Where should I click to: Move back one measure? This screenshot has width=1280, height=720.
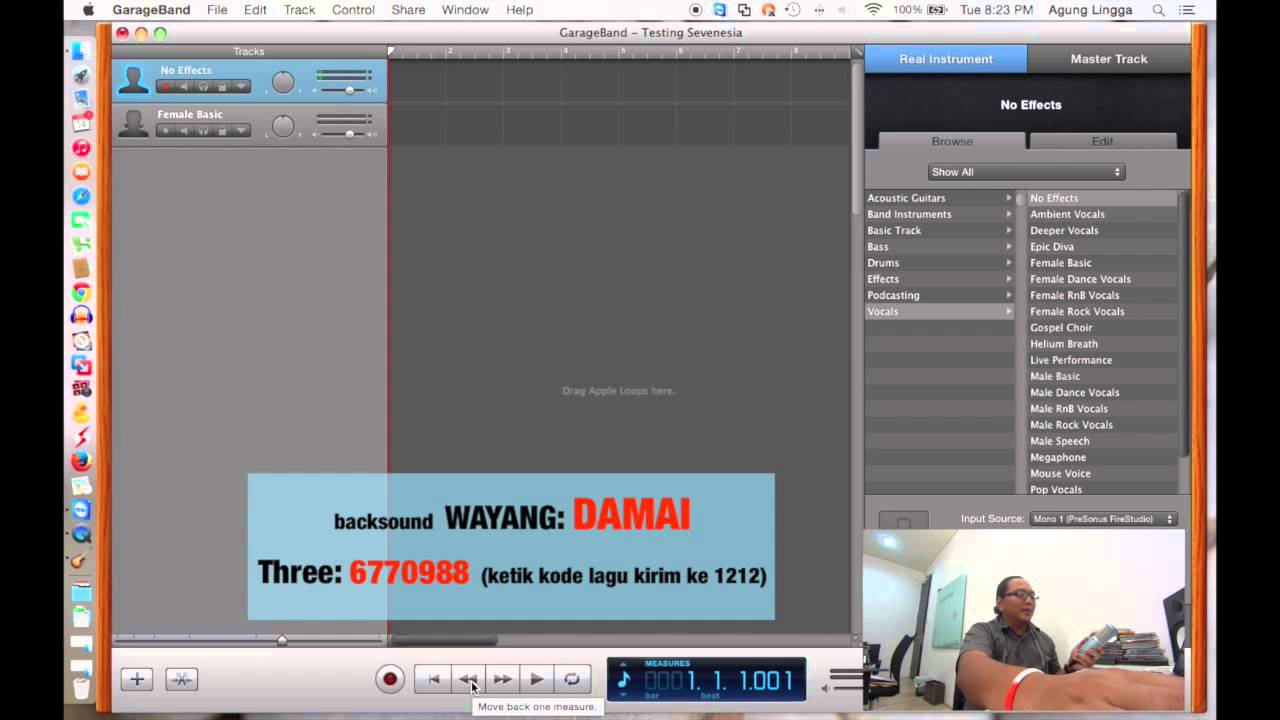pyautogui.click(x=468, y=679)
